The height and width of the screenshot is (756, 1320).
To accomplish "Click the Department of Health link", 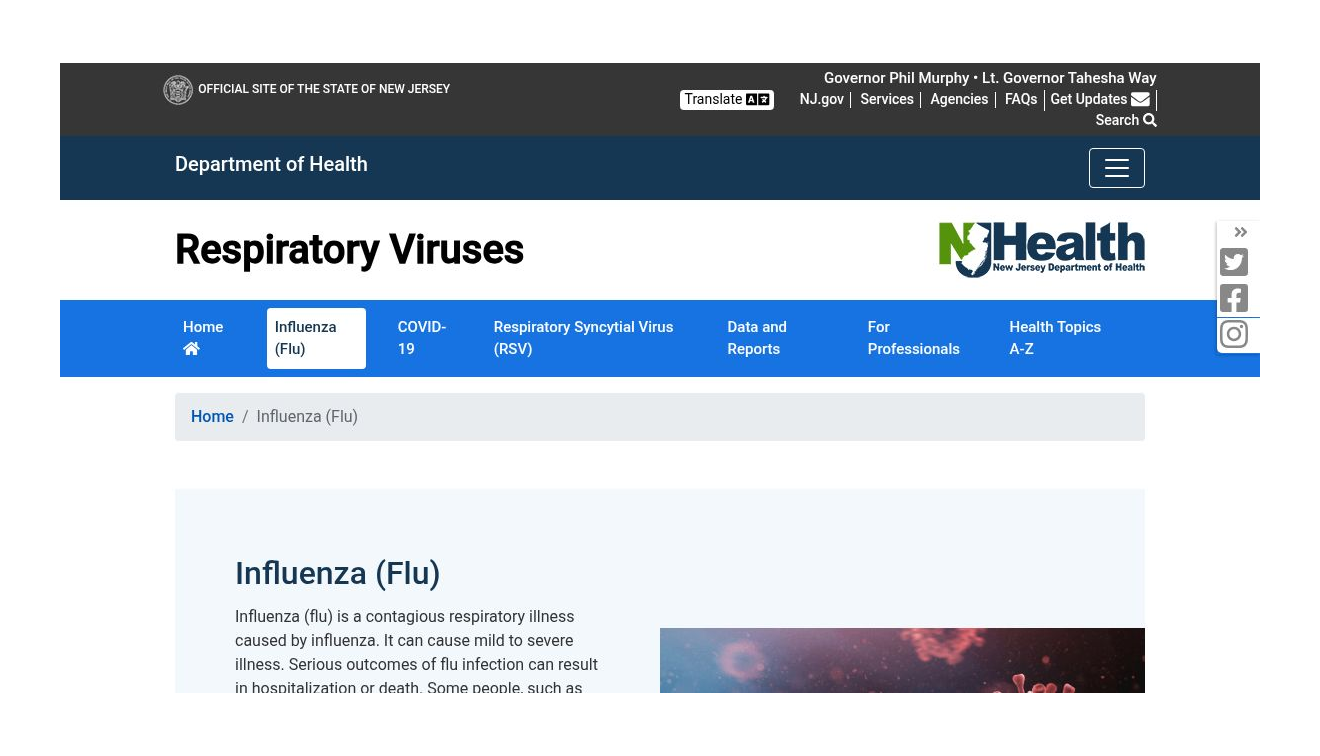I will [x=271, y=164].
